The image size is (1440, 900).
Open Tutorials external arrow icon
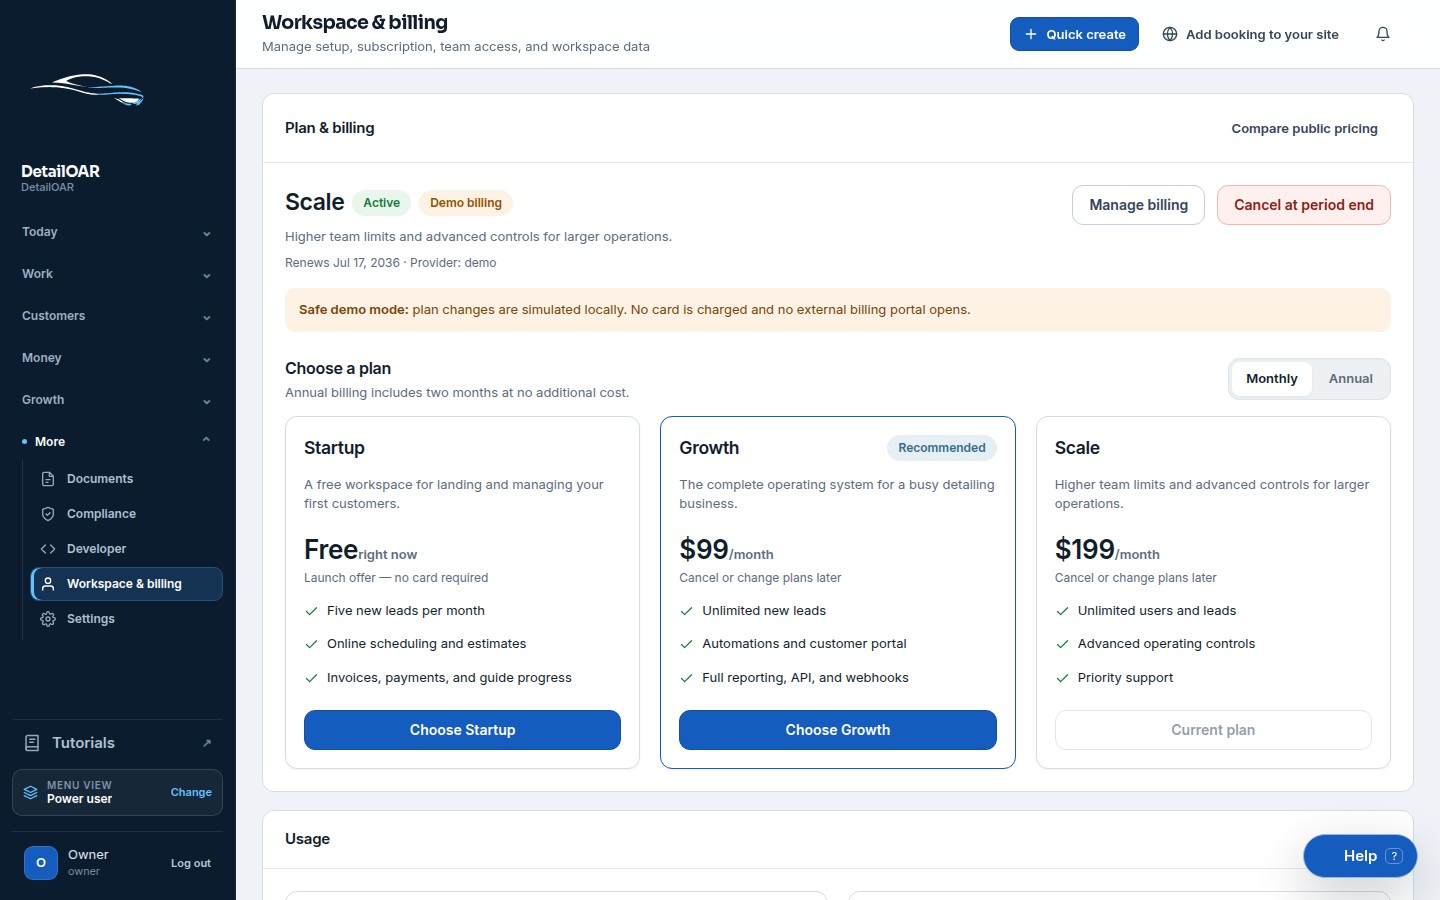pyautogui.click(x=207, y=743)
